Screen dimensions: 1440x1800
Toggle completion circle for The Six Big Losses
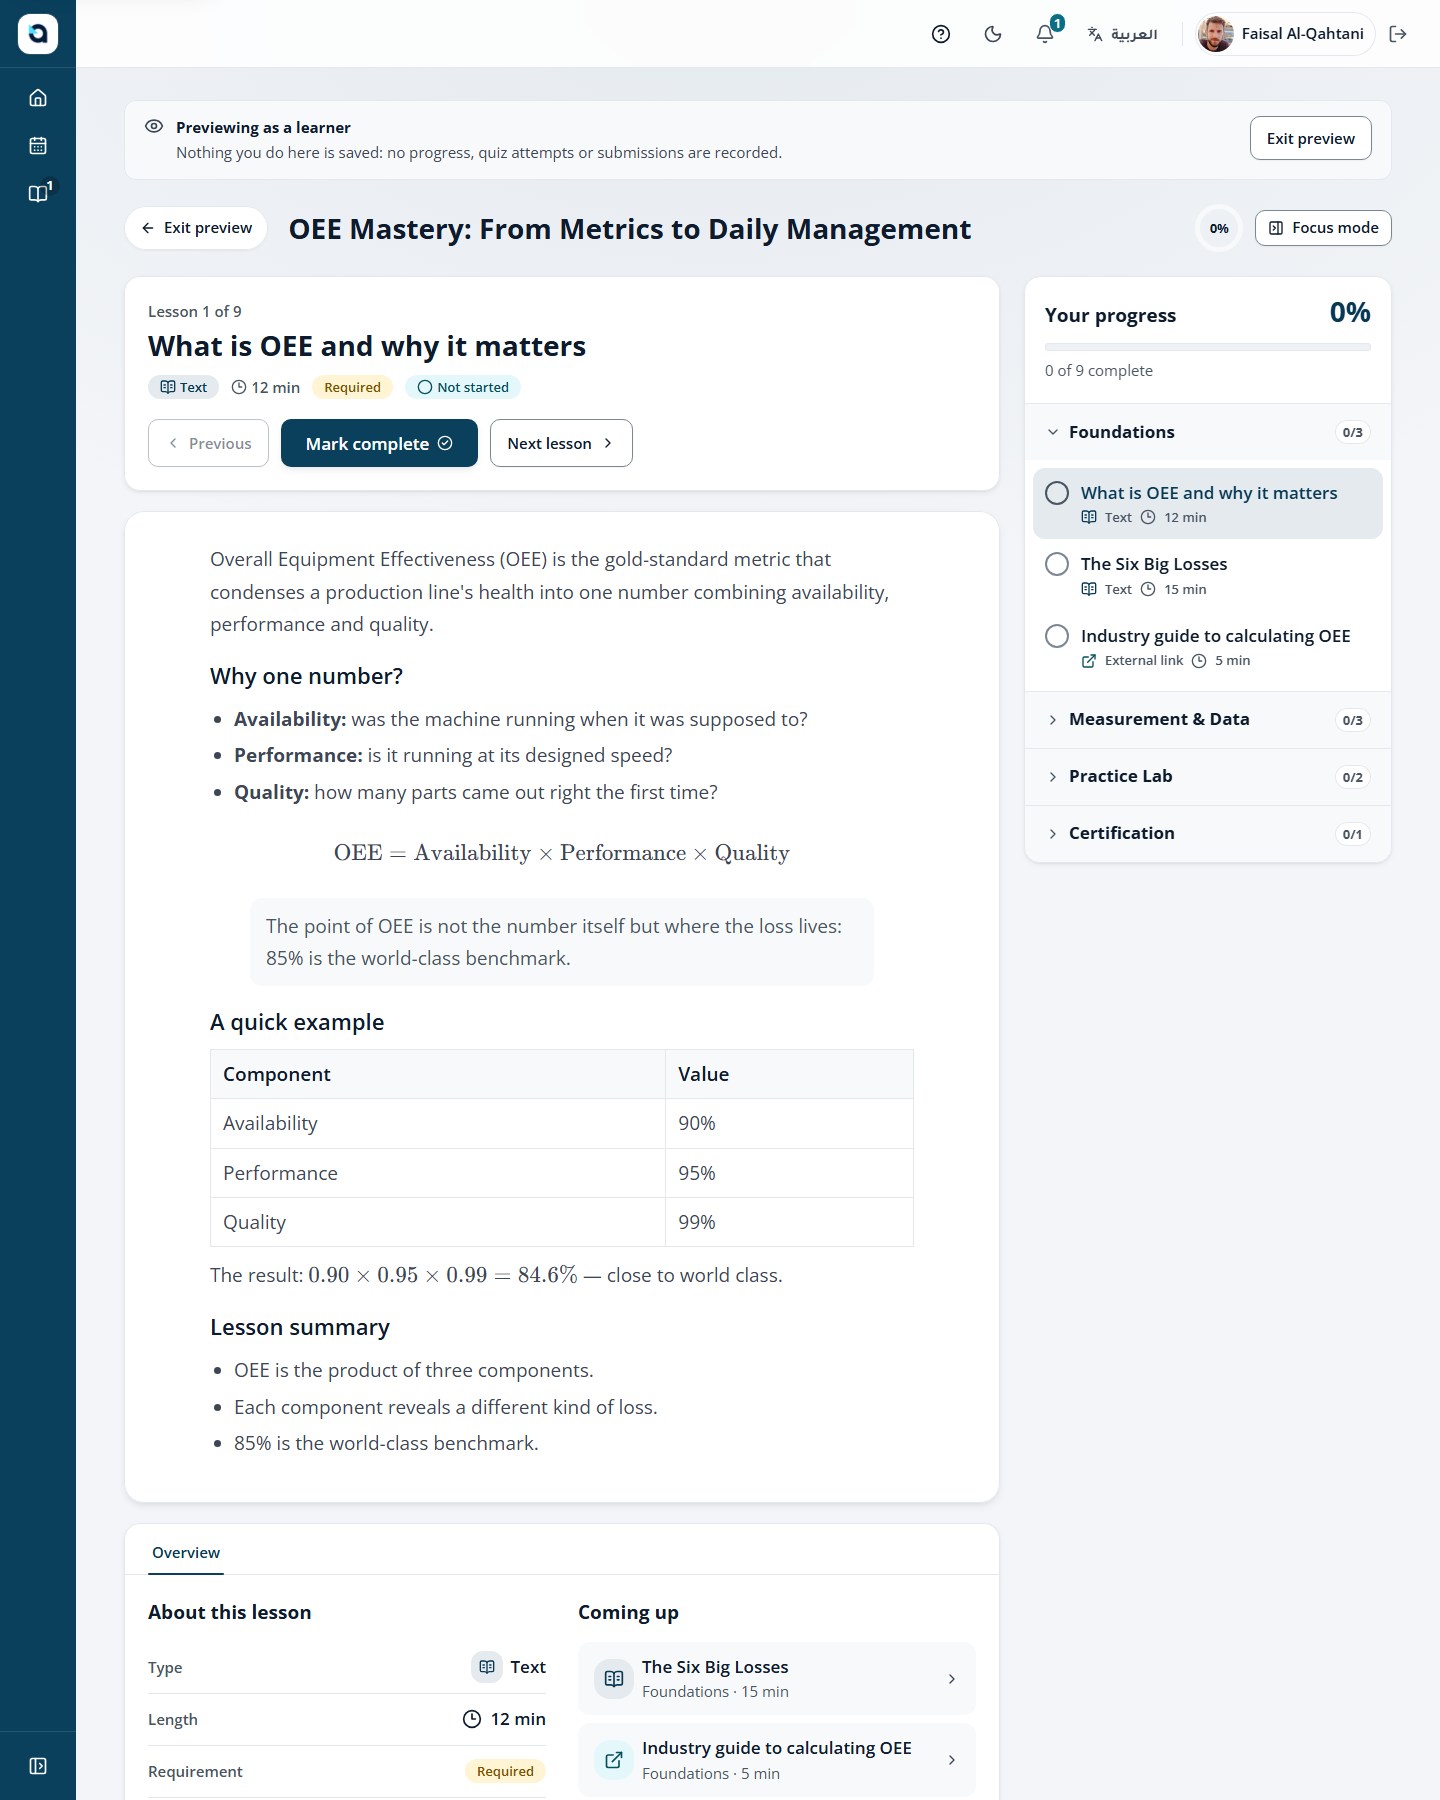pos(1057,564)
